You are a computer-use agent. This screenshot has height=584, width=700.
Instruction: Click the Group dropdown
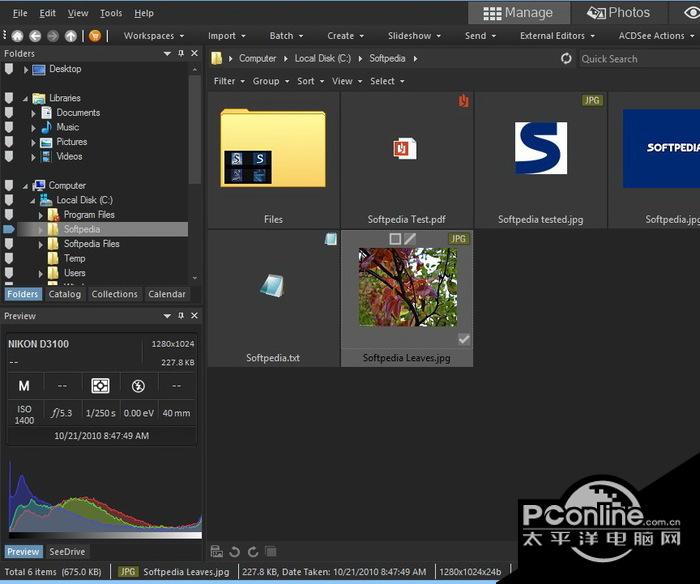pos(271,81)
